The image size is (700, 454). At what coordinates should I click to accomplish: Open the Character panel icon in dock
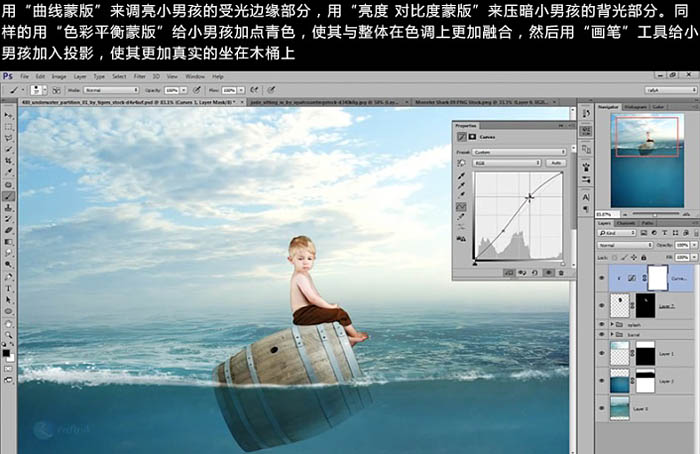[586, 197]
